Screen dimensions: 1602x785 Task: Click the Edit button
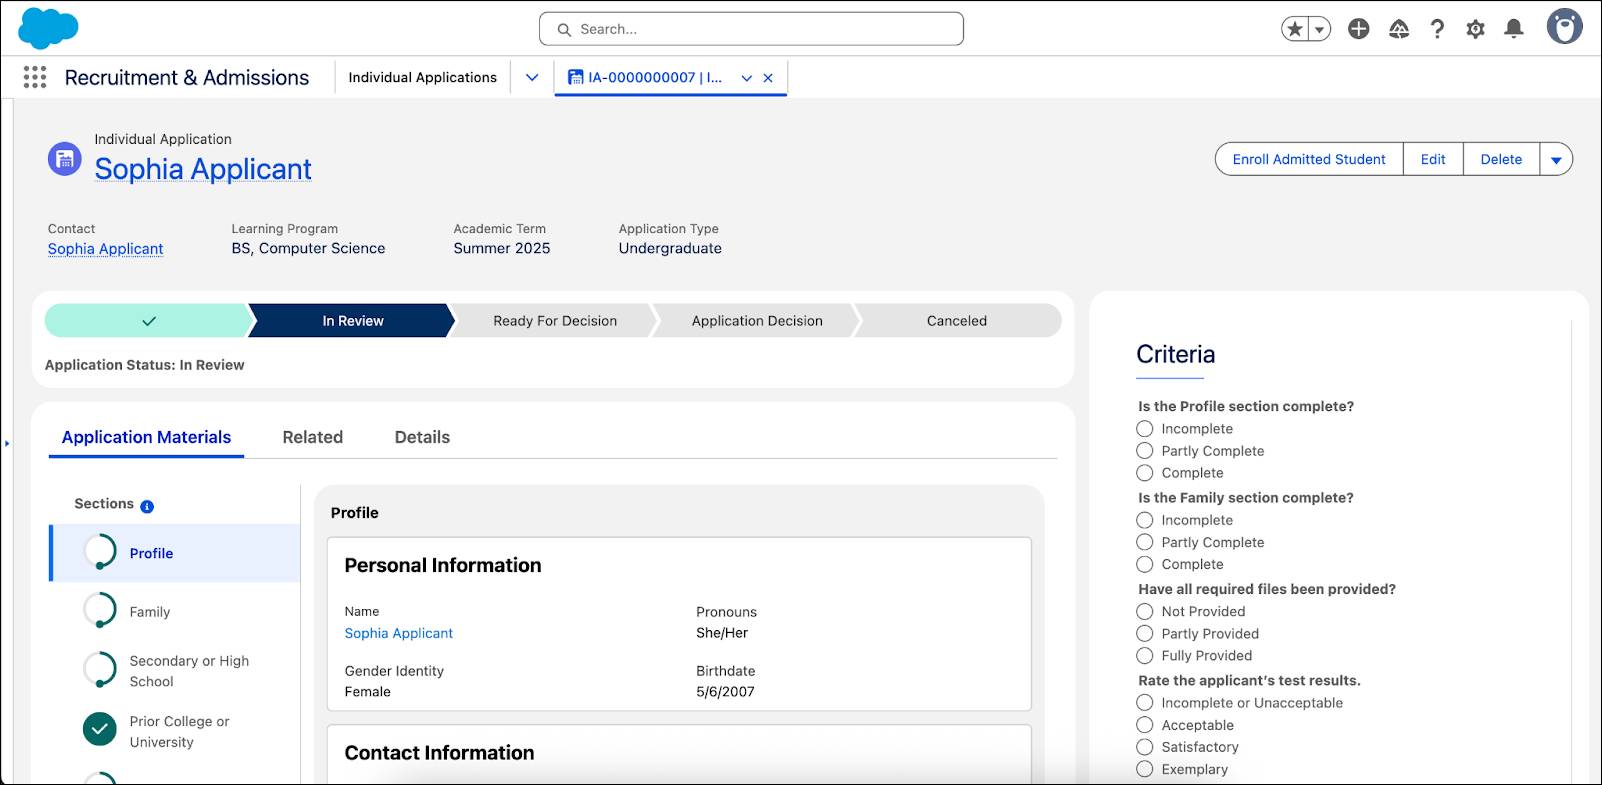[x=1433, y=159]
